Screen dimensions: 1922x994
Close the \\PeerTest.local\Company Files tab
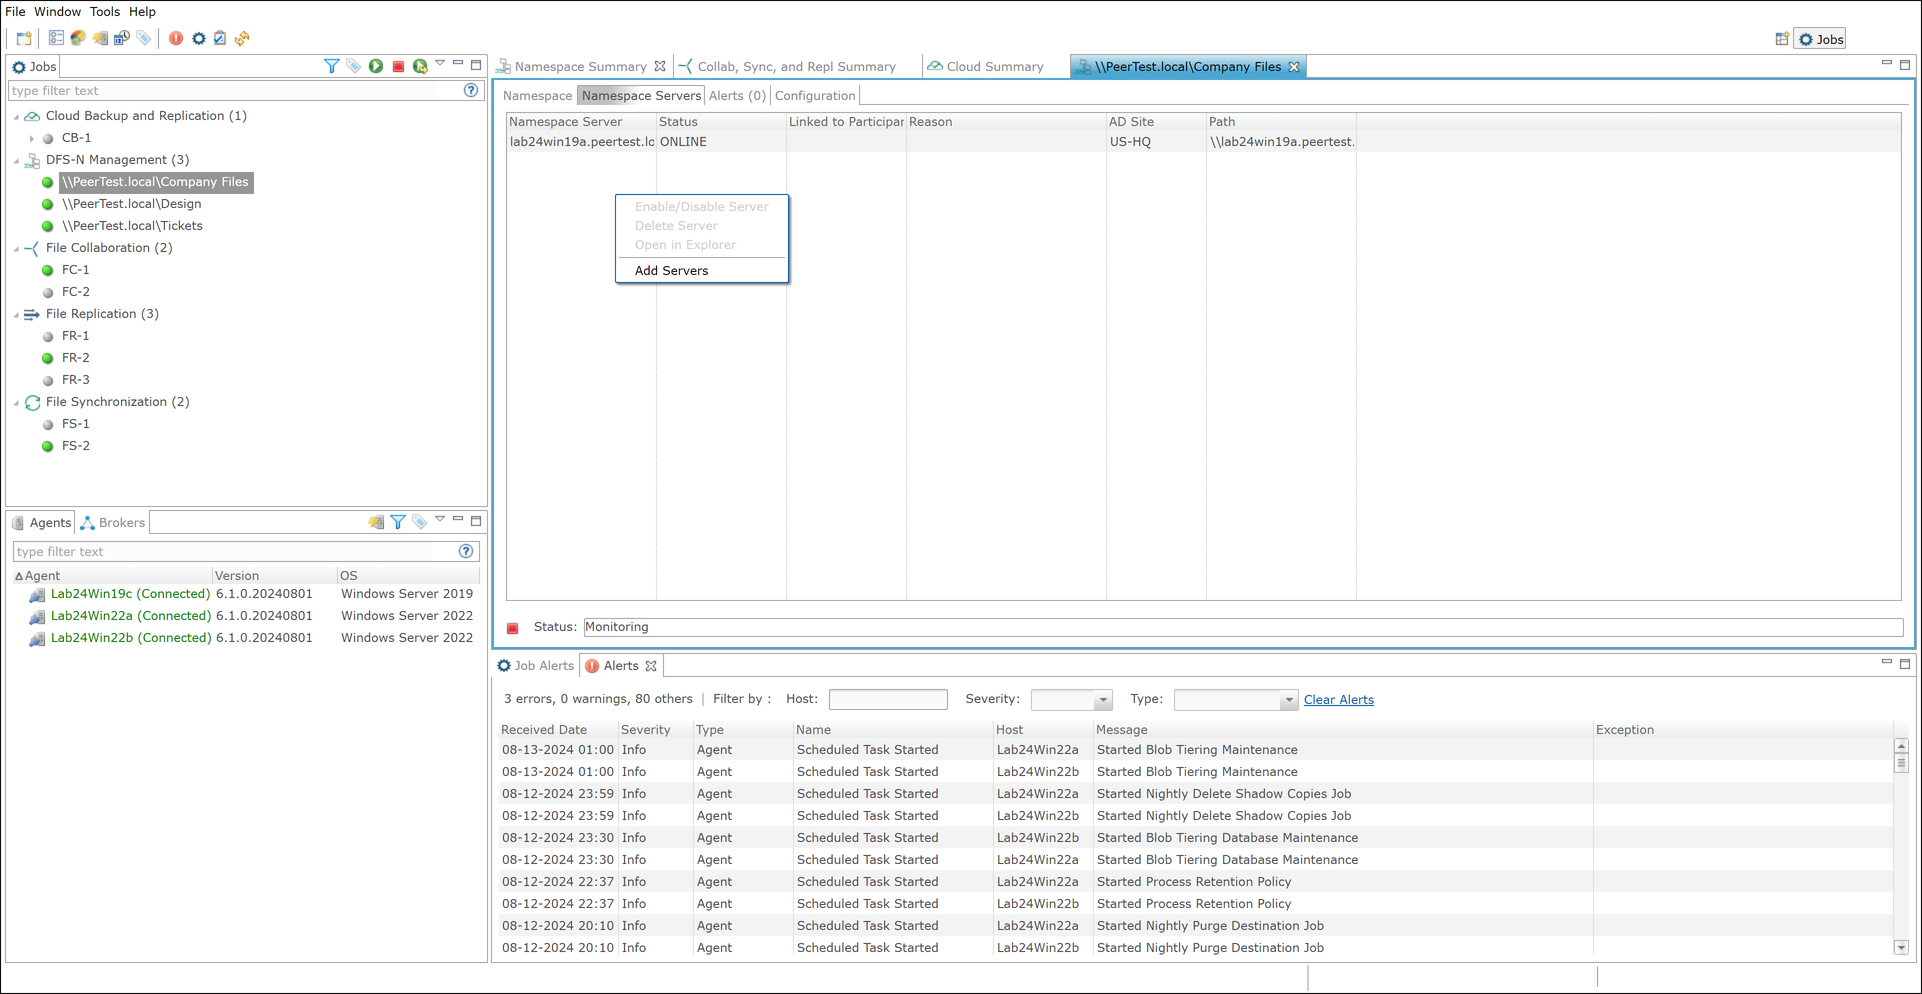click(1294, 67)
